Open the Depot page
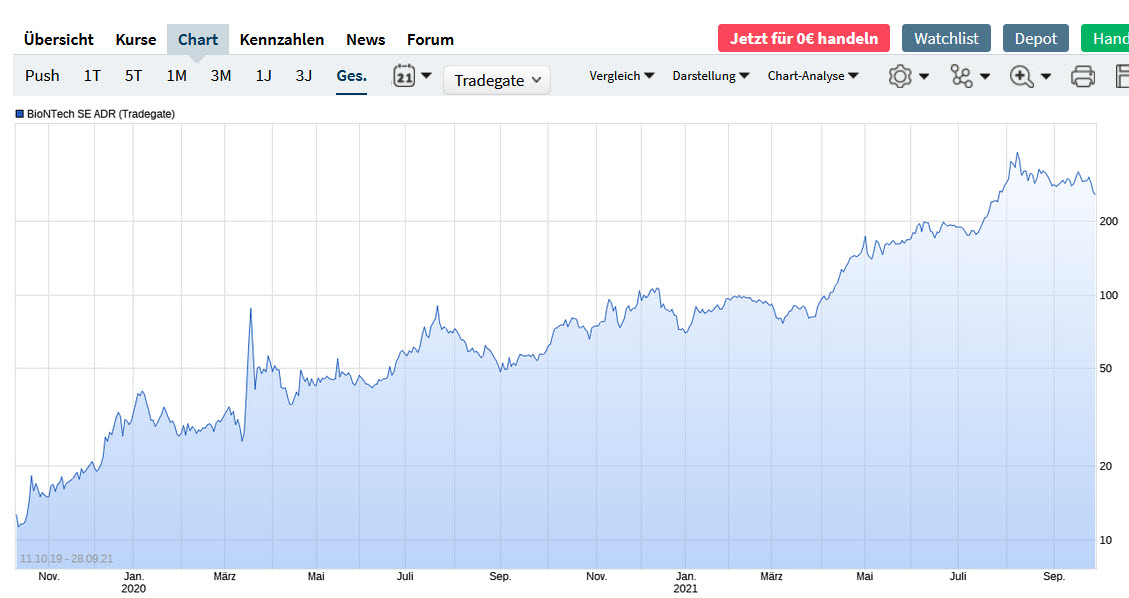The image size is (1129, 598). pos(1035,38)
